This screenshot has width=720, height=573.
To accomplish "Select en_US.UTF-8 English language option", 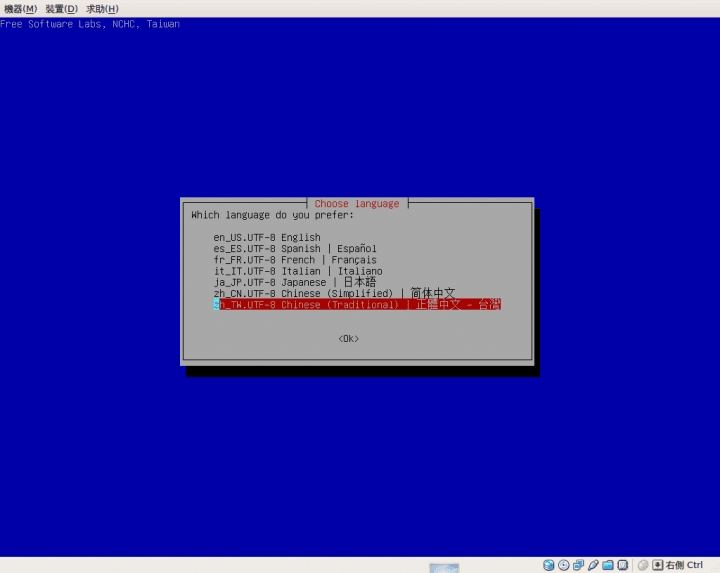I will coord(267,237).
